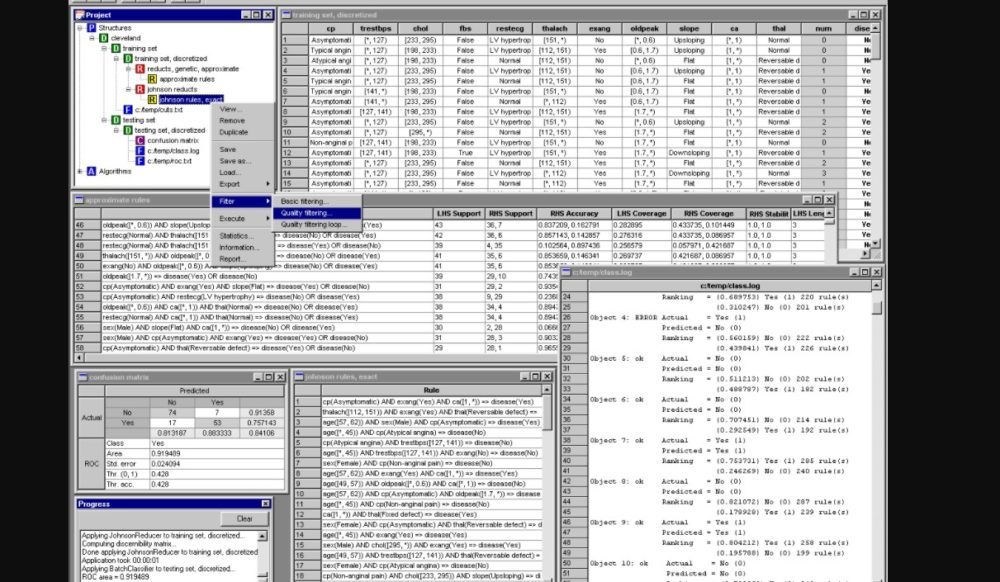The image size is (1000, 582).
Task: Choose Quality filtering from Filter submenu
Action: (306, 213)
